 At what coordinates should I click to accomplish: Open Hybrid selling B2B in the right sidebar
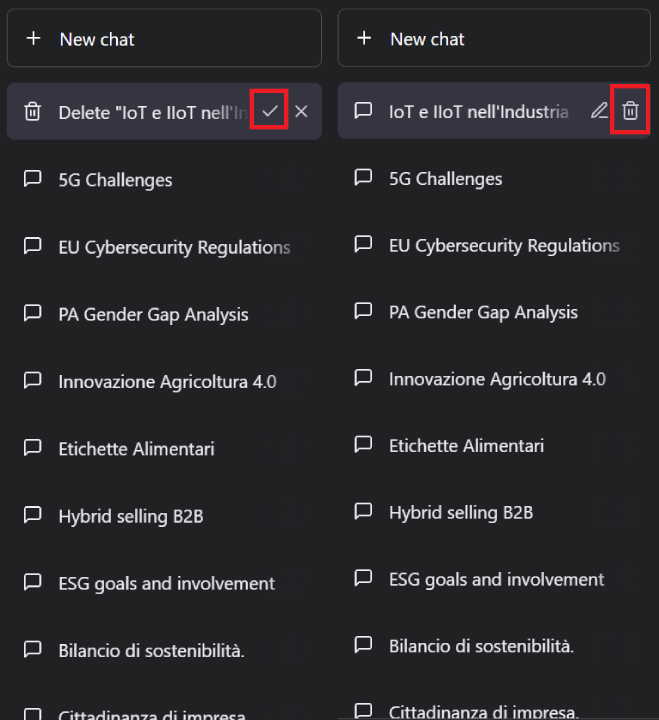point(461,512)
